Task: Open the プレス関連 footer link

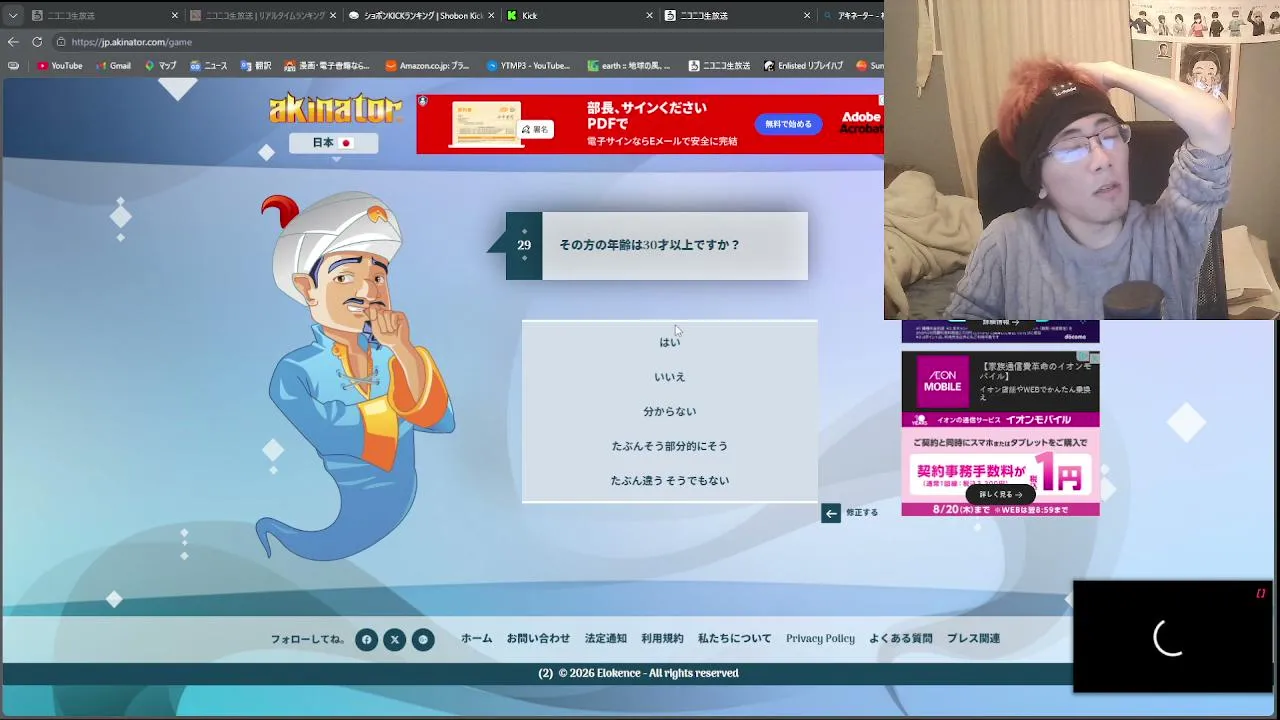Action: (974, 639)
